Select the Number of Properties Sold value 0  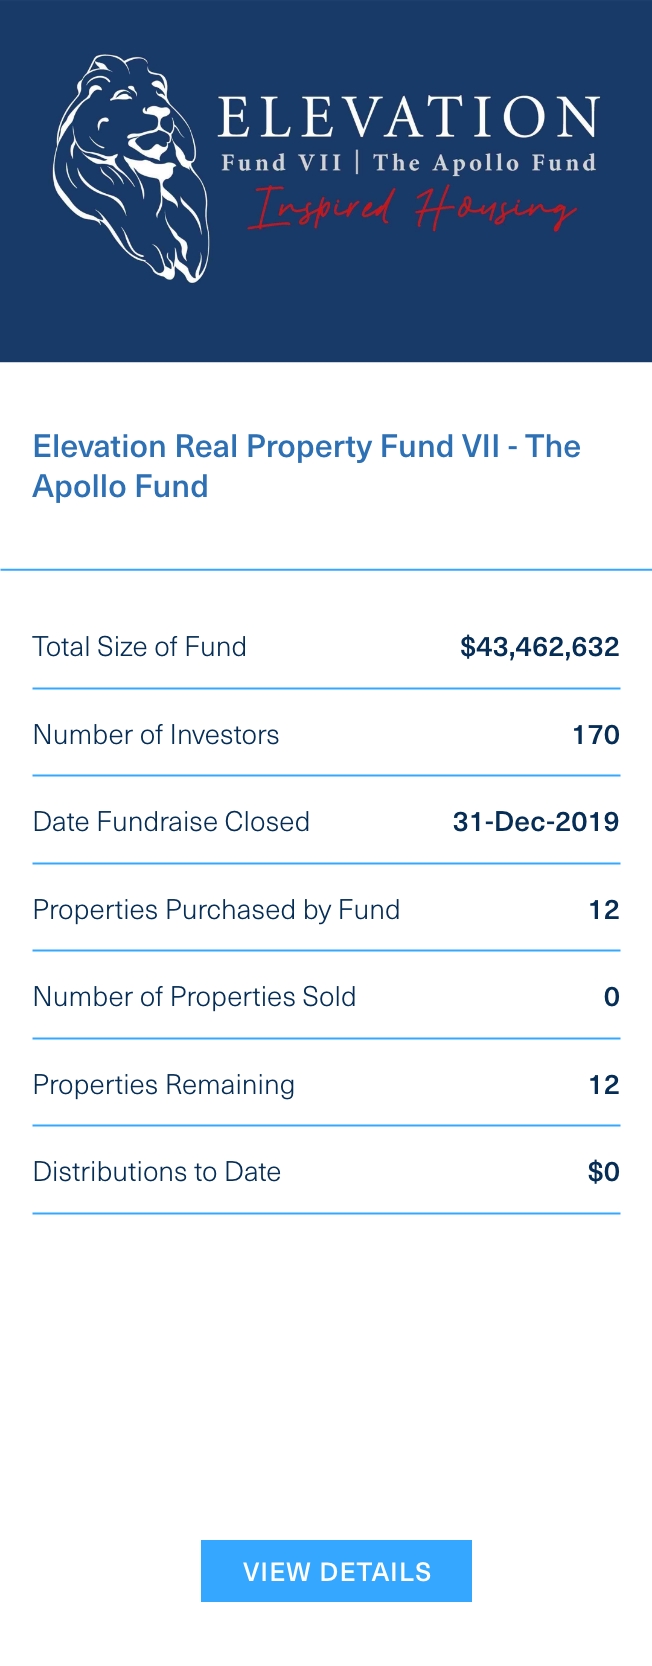click(x=612, y=997)
